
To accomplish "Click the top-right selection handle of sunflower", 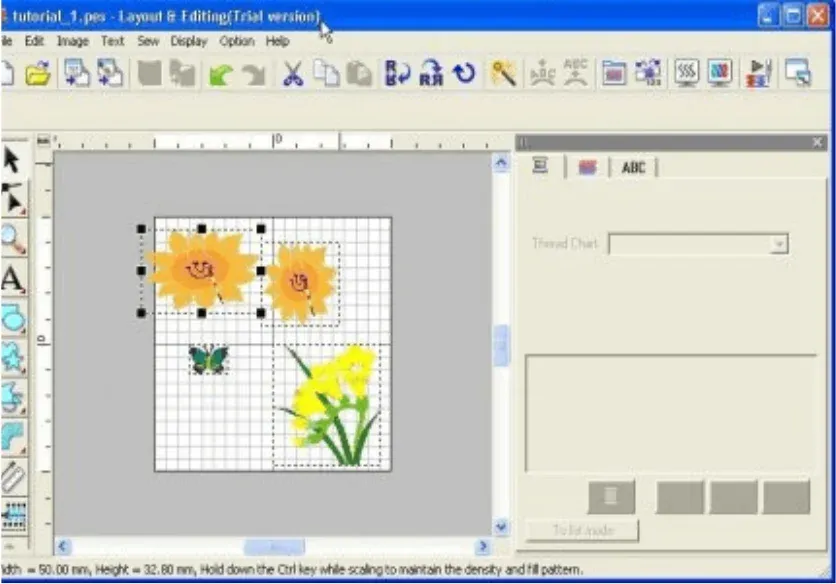I will pyautogui.click(x=261, y=229).
